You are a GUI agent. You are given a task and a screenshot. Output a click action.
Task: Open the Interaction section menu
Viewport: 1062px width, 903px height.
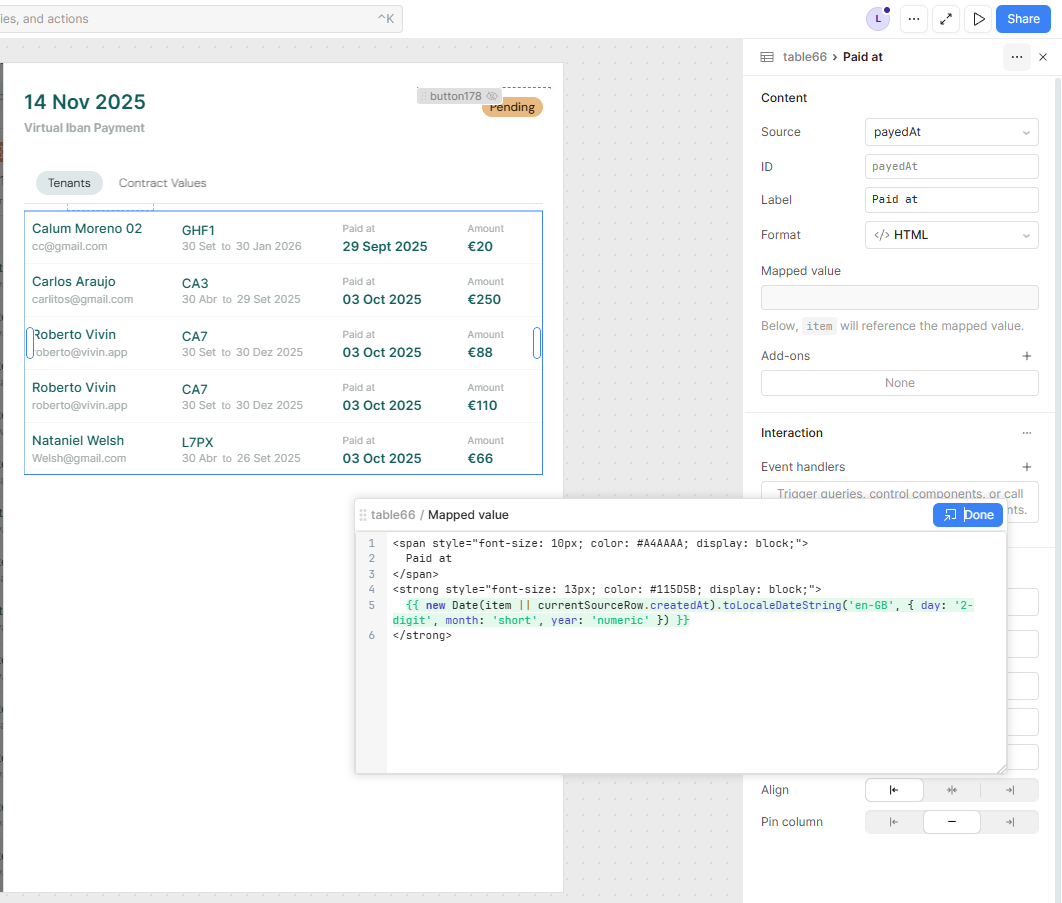point(1026,432)
